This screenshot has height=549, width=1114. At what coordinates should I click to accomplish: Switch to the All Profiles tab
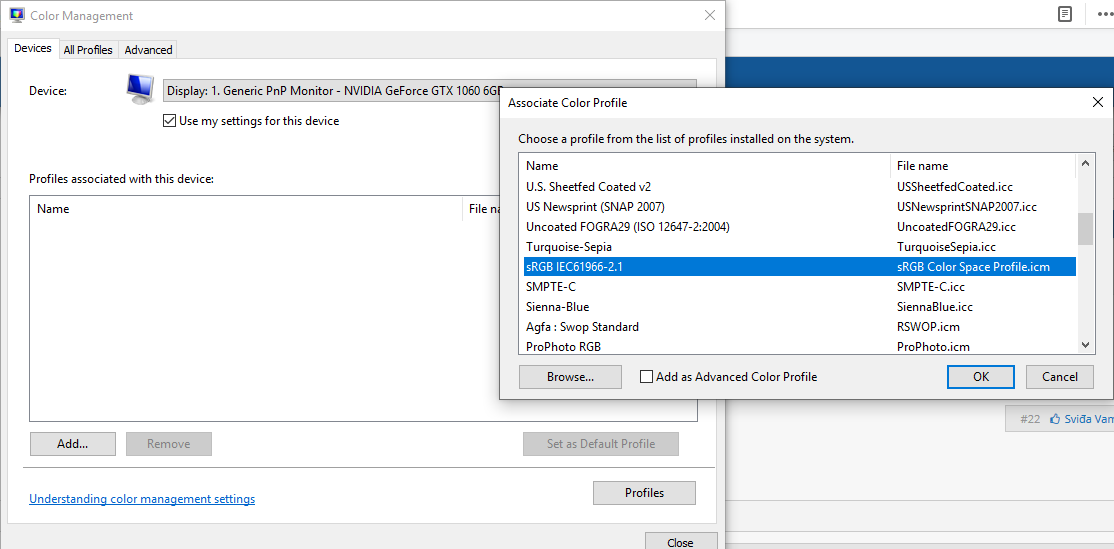pyautogui.click(x=88, y=50)
